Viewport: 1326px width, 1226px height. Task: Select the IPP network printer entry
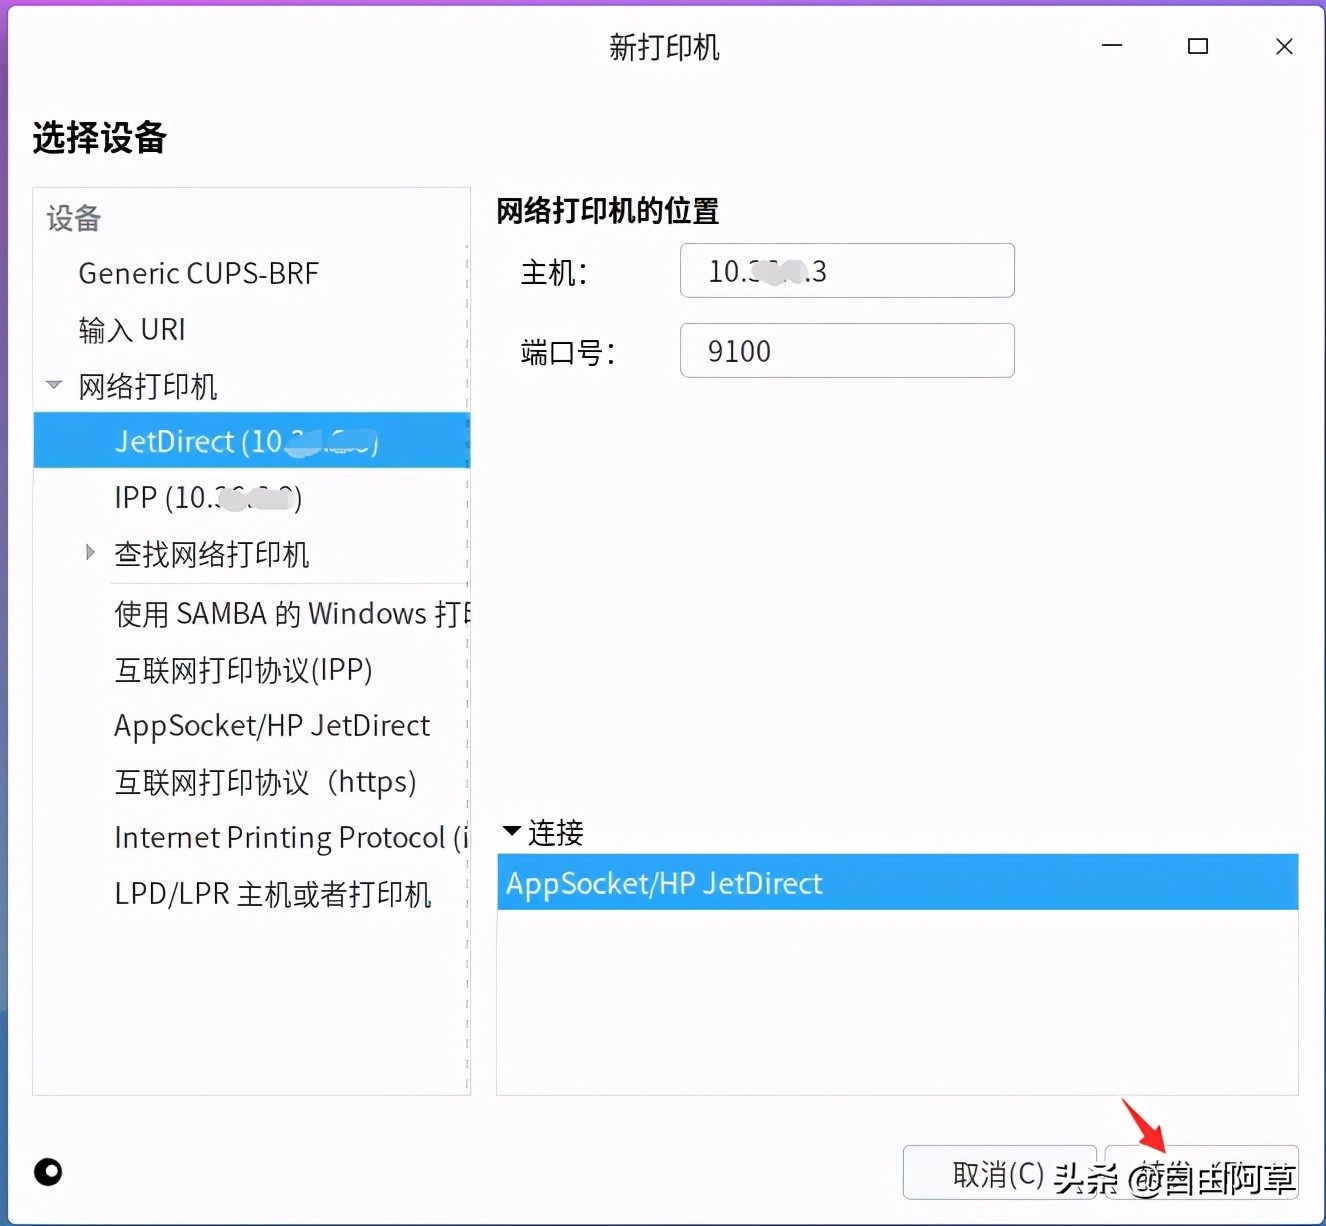tap(207, 497)
